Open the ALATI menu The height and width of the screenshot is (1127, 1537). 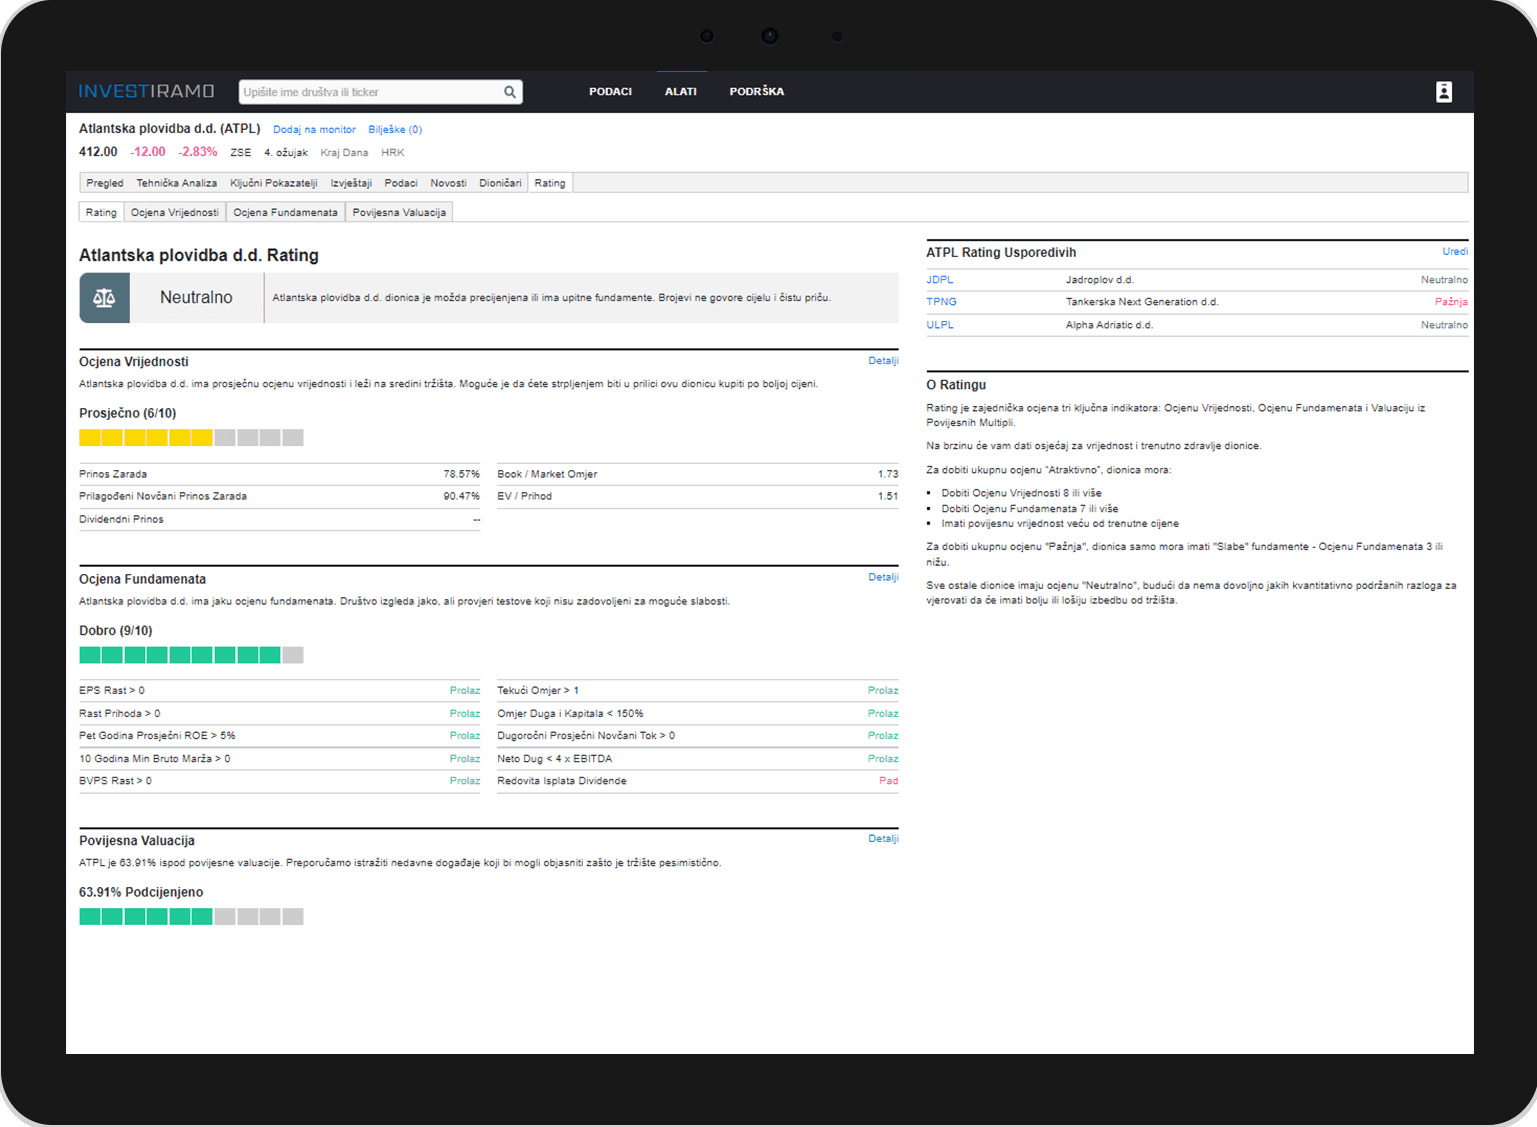pyautogui.click(x=681, y=92)
